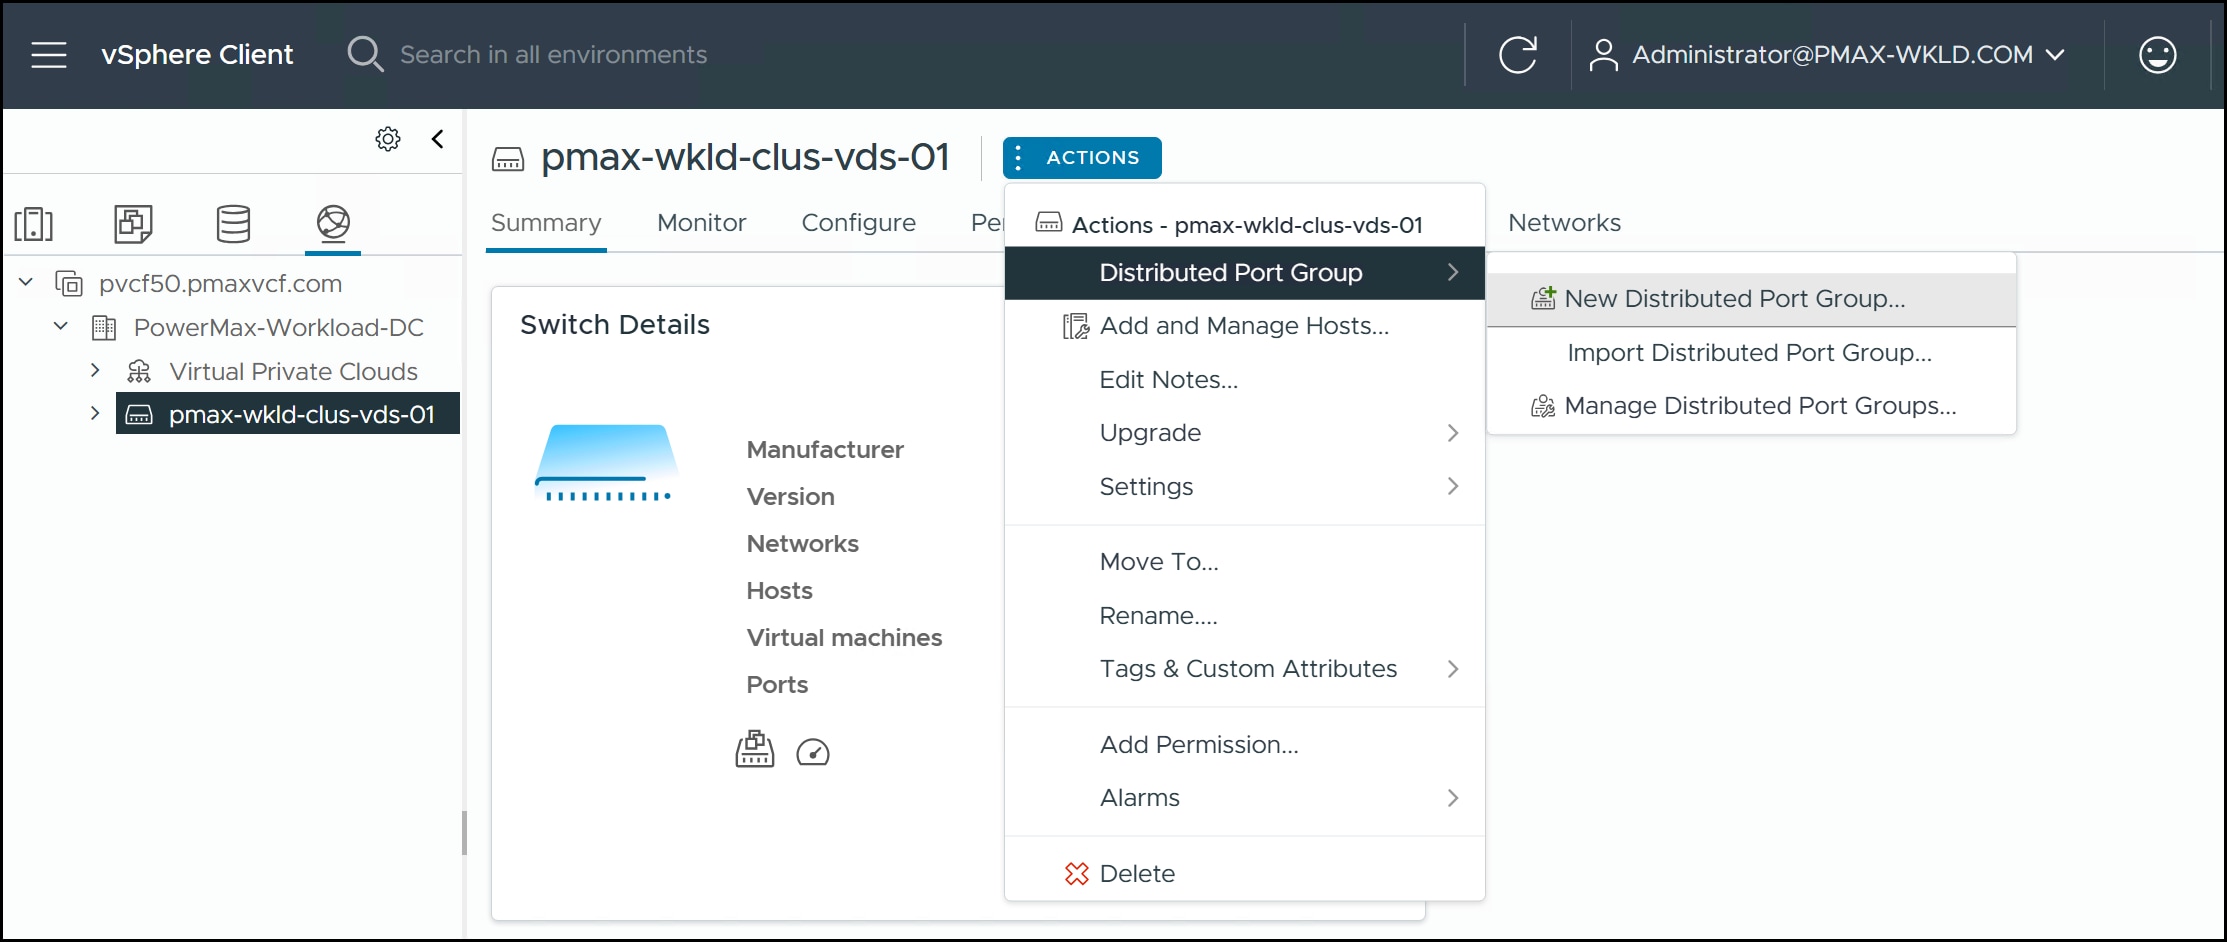
Task: Open the Monitor tab
Action: 701,223
